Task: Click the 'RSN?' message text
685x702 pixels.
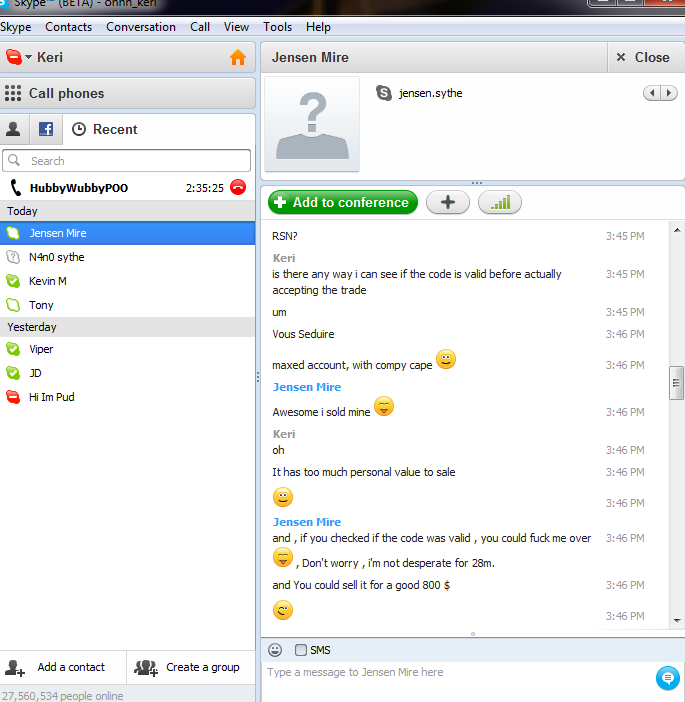Action: [x=285, y=236]
